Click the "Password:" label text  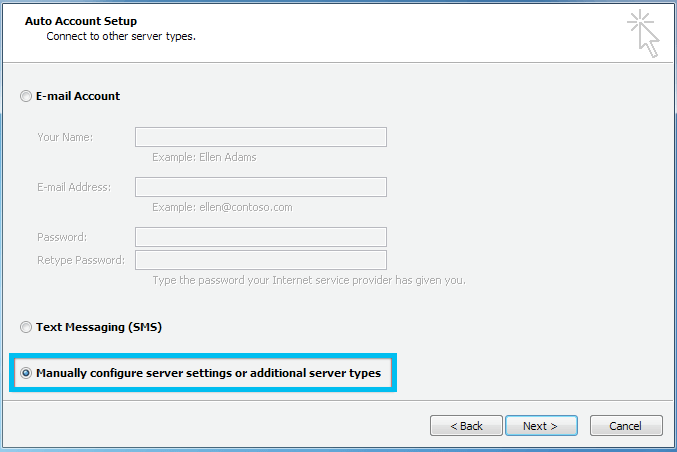pyautogui.click(x=62, y=237)
